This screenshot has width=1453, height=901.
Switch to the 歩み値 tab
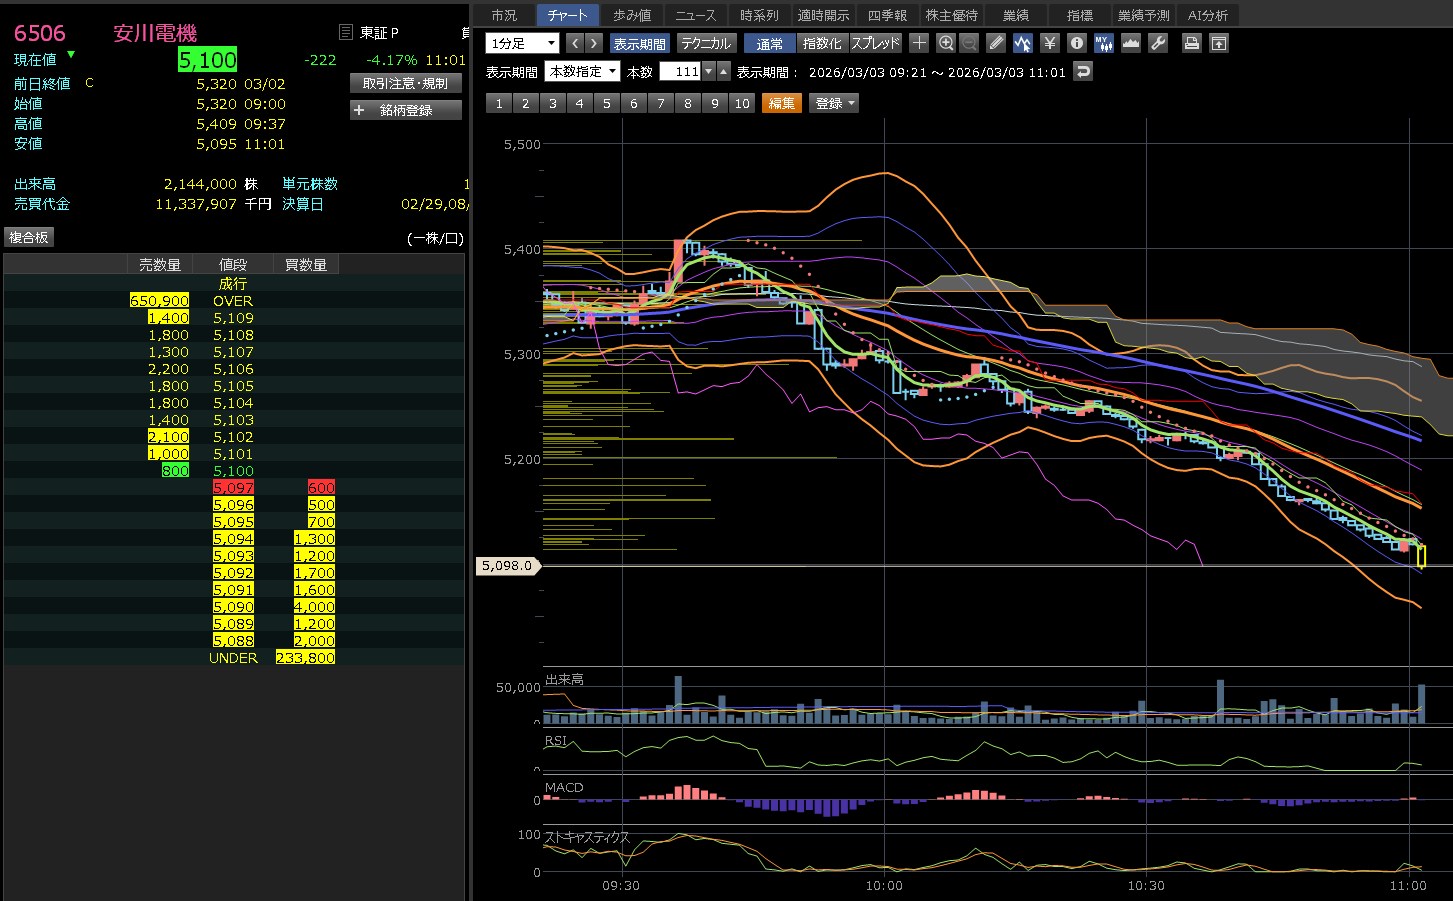(632, 15)
